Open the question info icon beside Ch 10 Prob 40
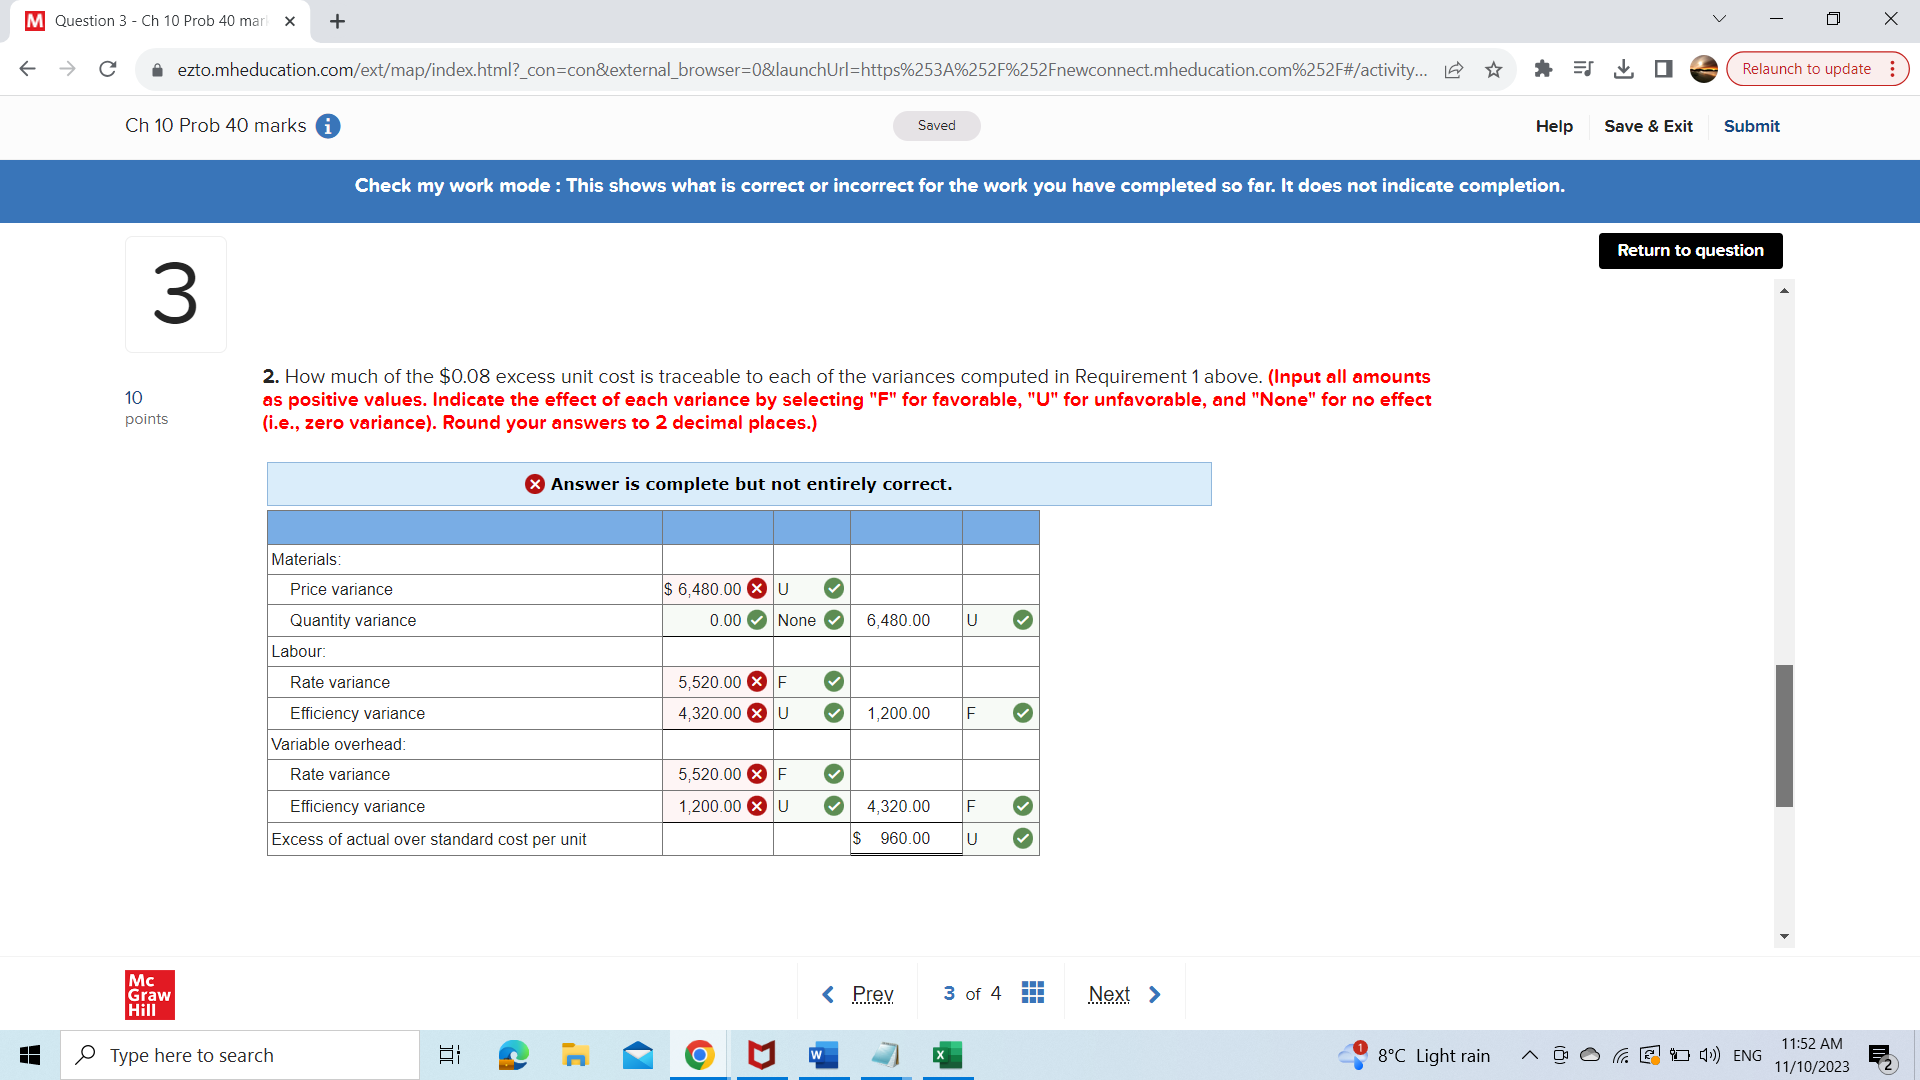This screenshot has width=1920, height=1080. pyautogui.click(x=329, y=126)
